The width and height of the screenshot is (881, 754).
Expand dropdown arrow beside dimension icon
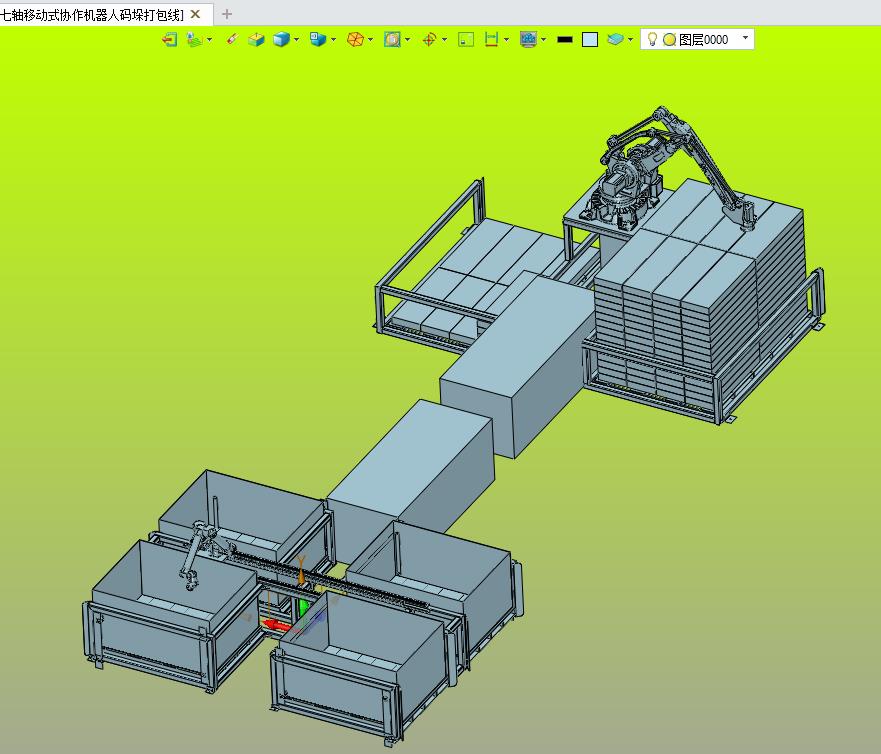click(x=506, y=40)
